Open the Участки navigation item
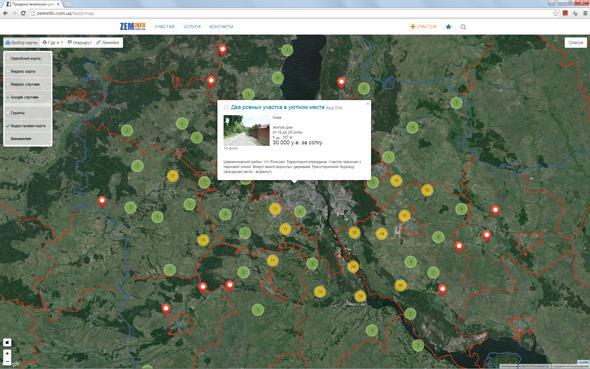 click(x=164, y=27)
